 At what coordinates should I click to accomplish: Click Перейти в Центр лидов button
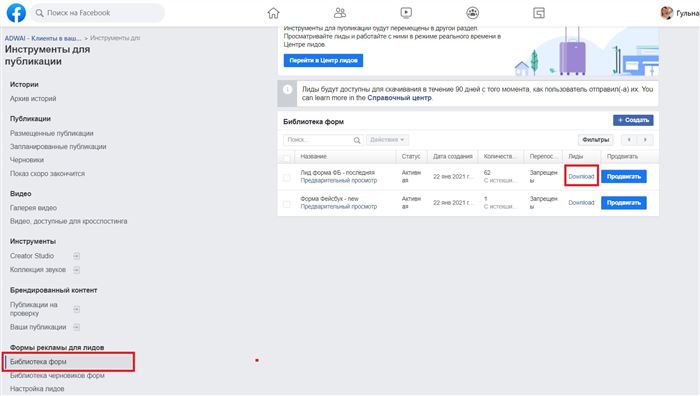pyautogui.click(x=323, y=60)
